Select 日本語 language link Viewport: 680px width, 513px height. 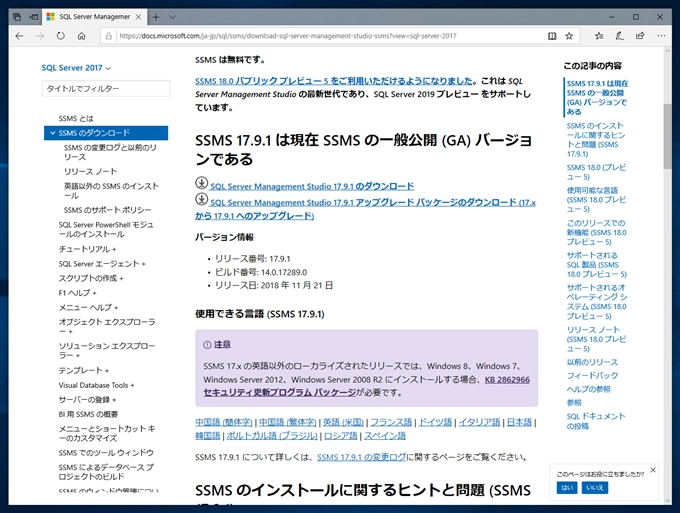pos(519,422)
